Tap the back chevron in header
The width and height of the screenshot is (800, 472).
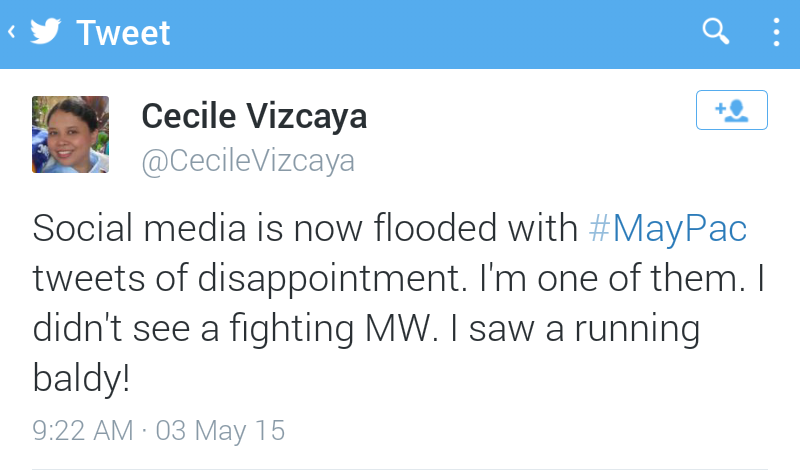tap(12, 32)
